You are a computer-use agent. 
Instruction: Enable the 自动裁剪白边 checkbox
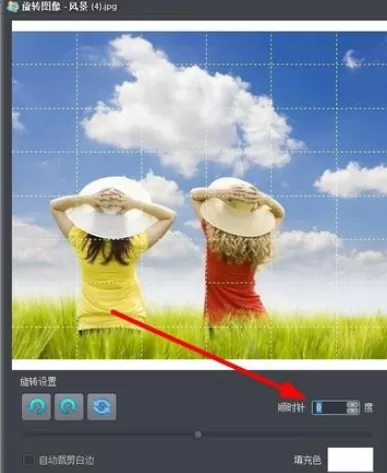(29, 460)
